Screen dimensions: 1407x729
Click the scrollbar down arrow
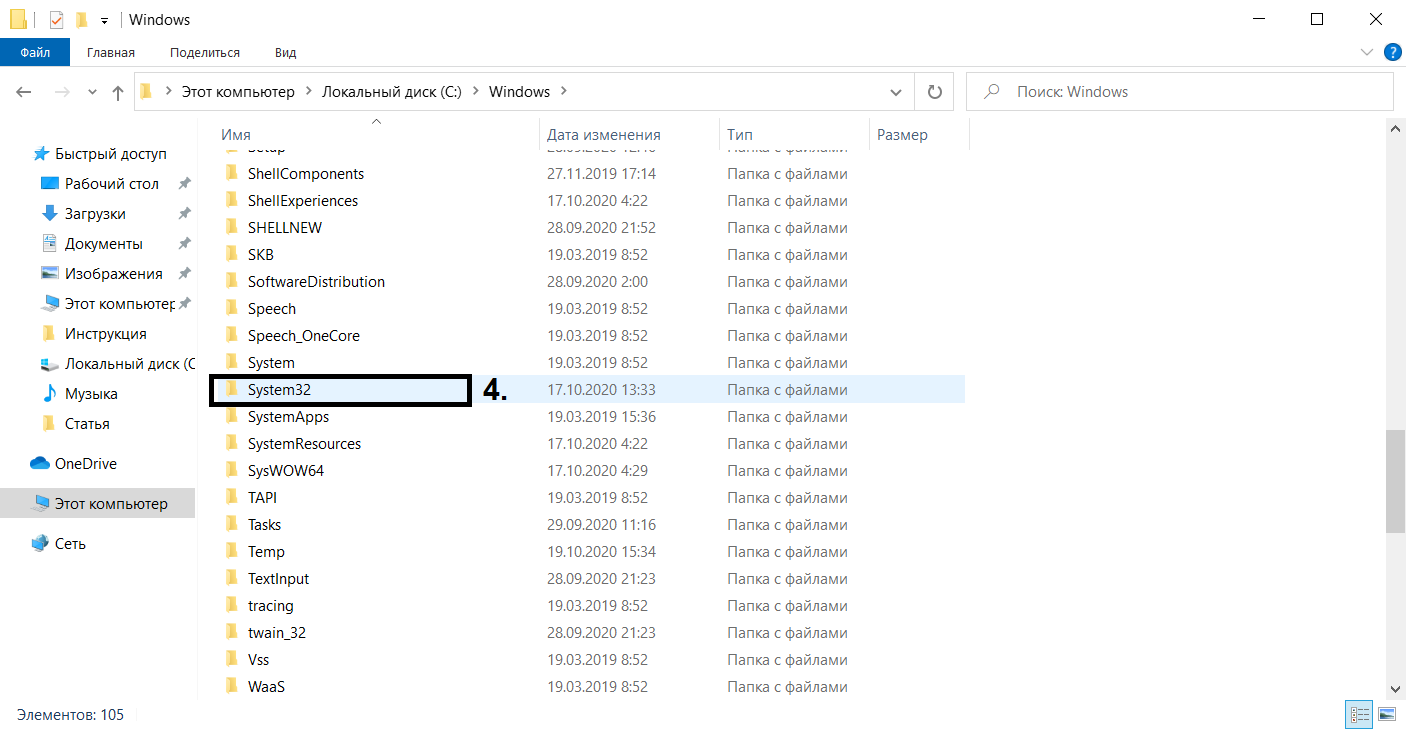tap(1396, 688)
